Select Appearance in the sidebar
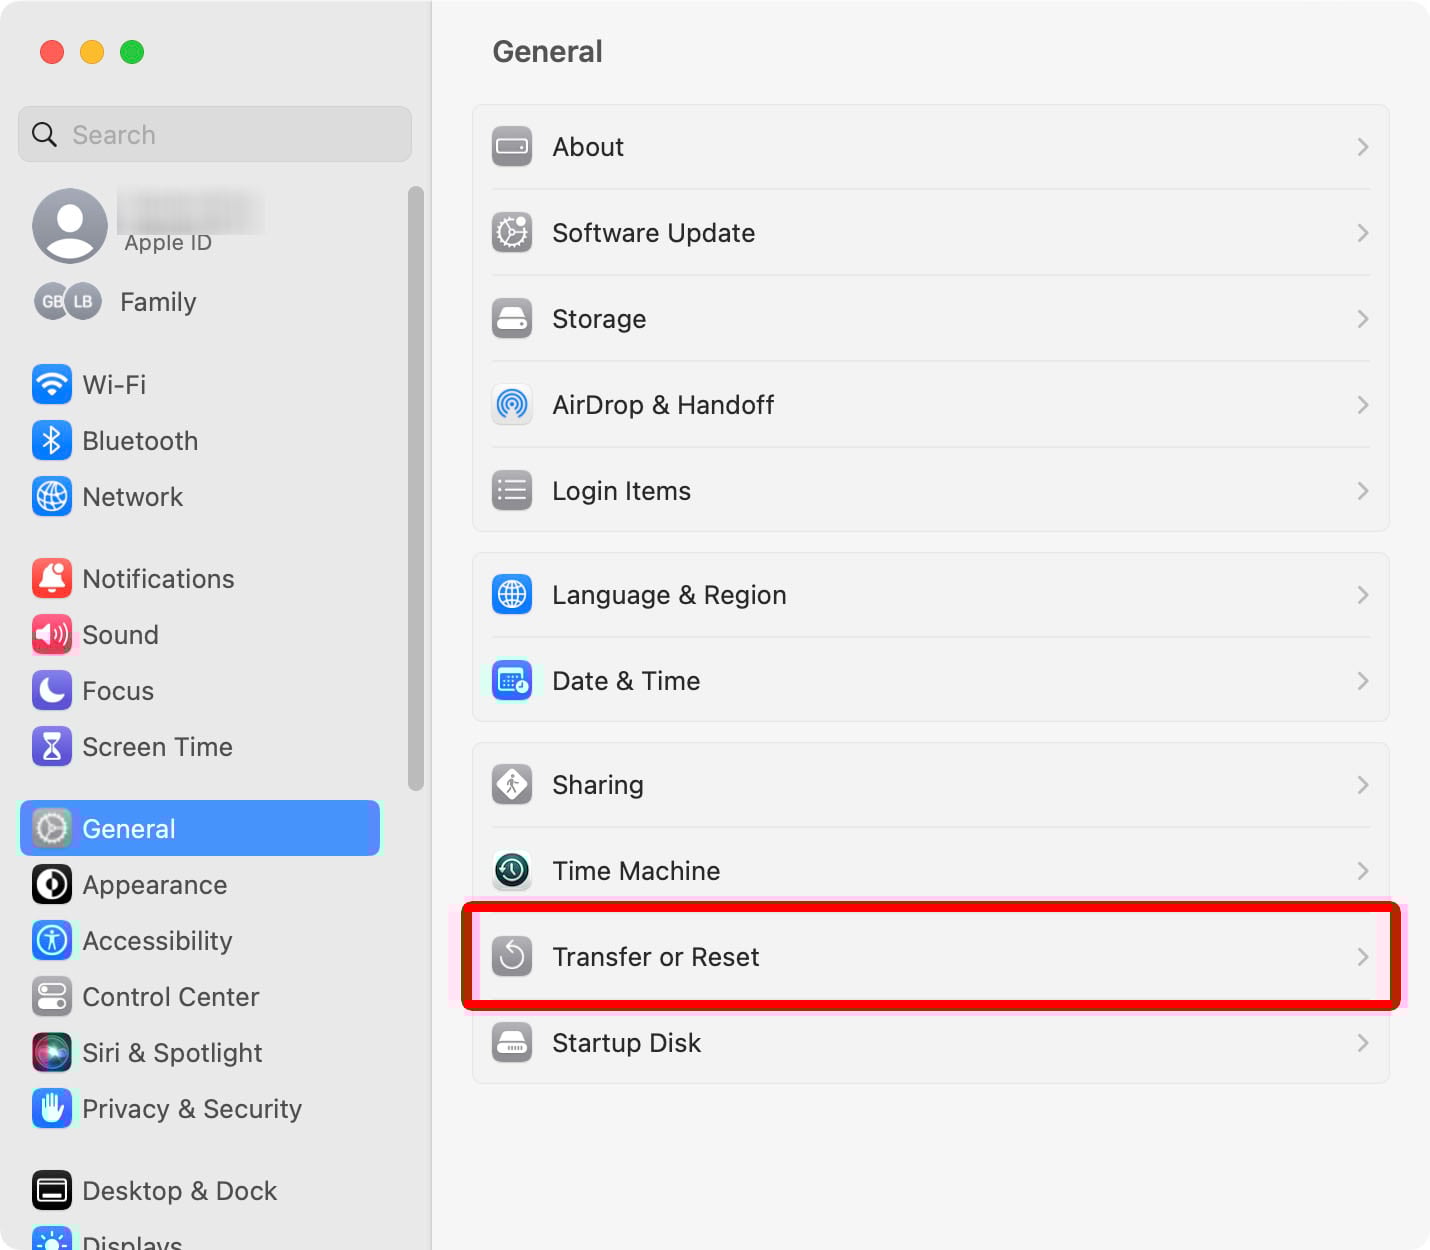This screenshot has width=1430, height=1250. click(154, 885)
